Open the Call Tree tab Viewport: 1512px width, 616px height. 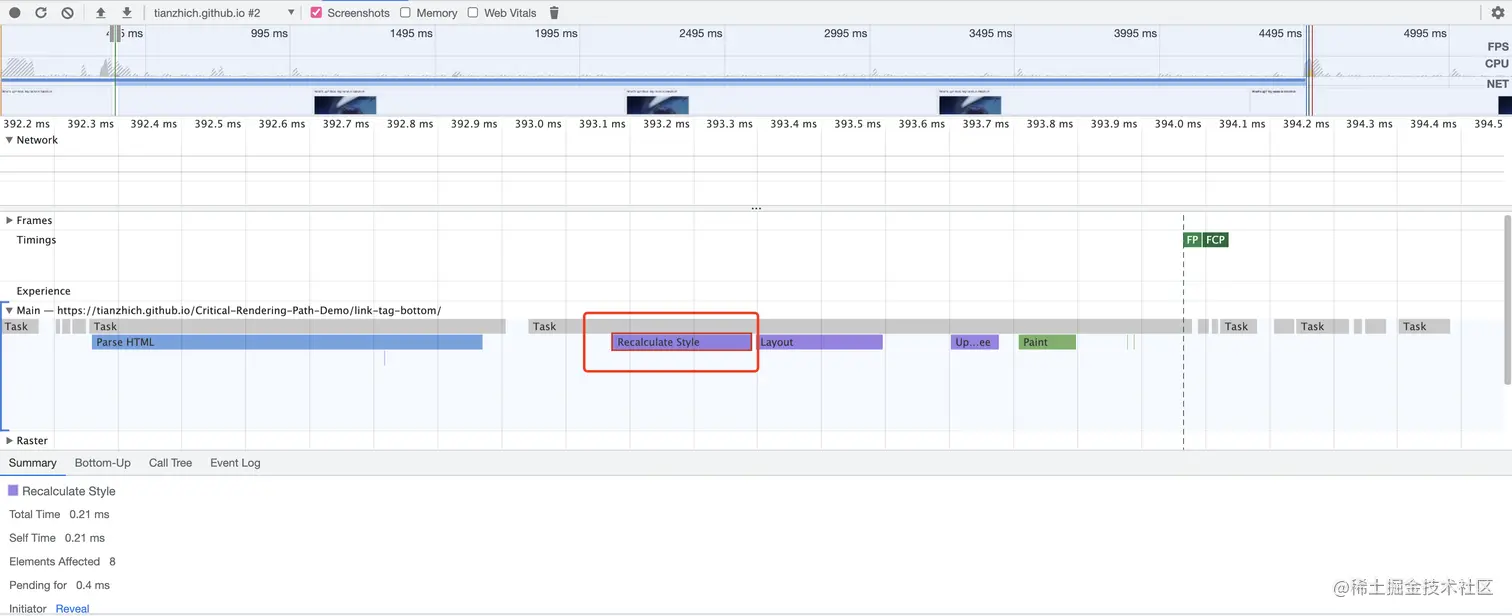170,463
